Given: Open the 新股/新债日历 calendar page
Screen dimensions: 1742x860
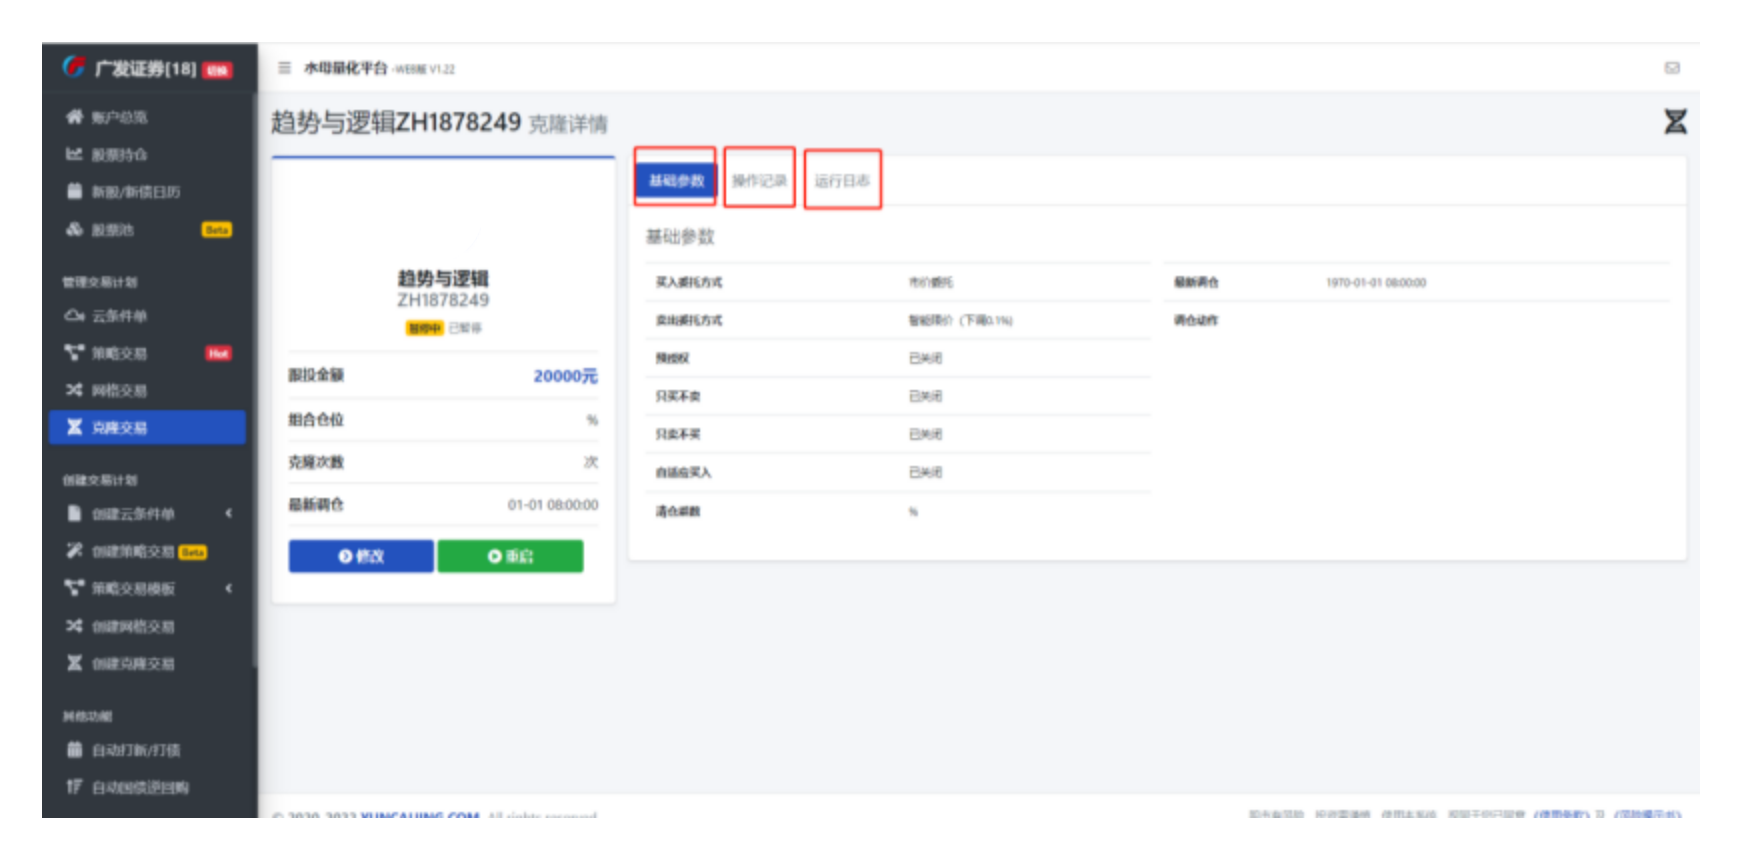Looking at the screenshot, I should pyautogui.click(x=135, y=192).
